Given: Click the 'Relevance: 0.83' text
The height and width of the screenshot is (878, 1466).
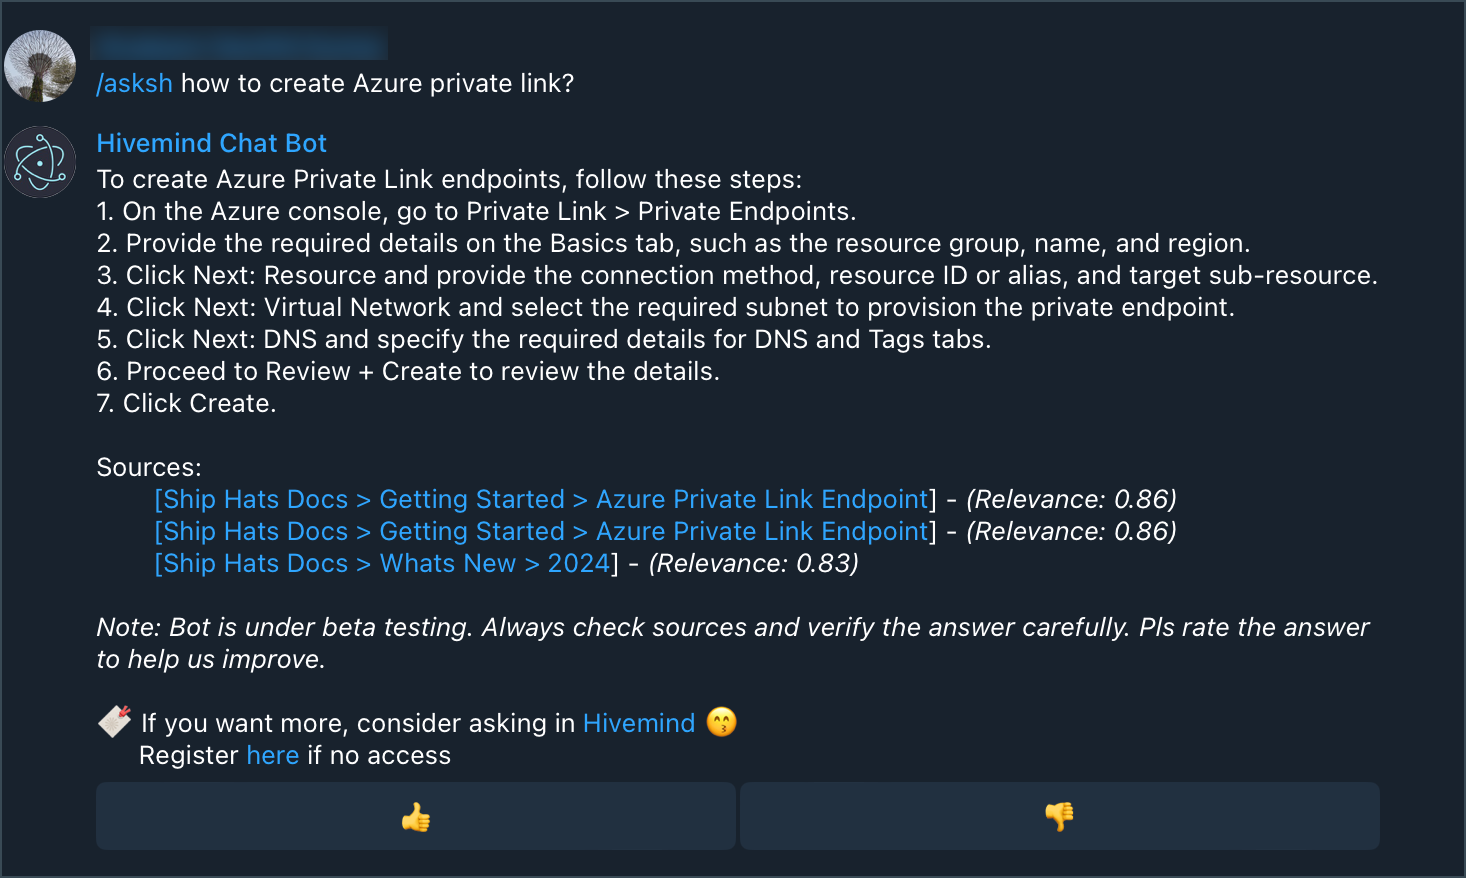Looking at the screenshot, I should [754, 563].
